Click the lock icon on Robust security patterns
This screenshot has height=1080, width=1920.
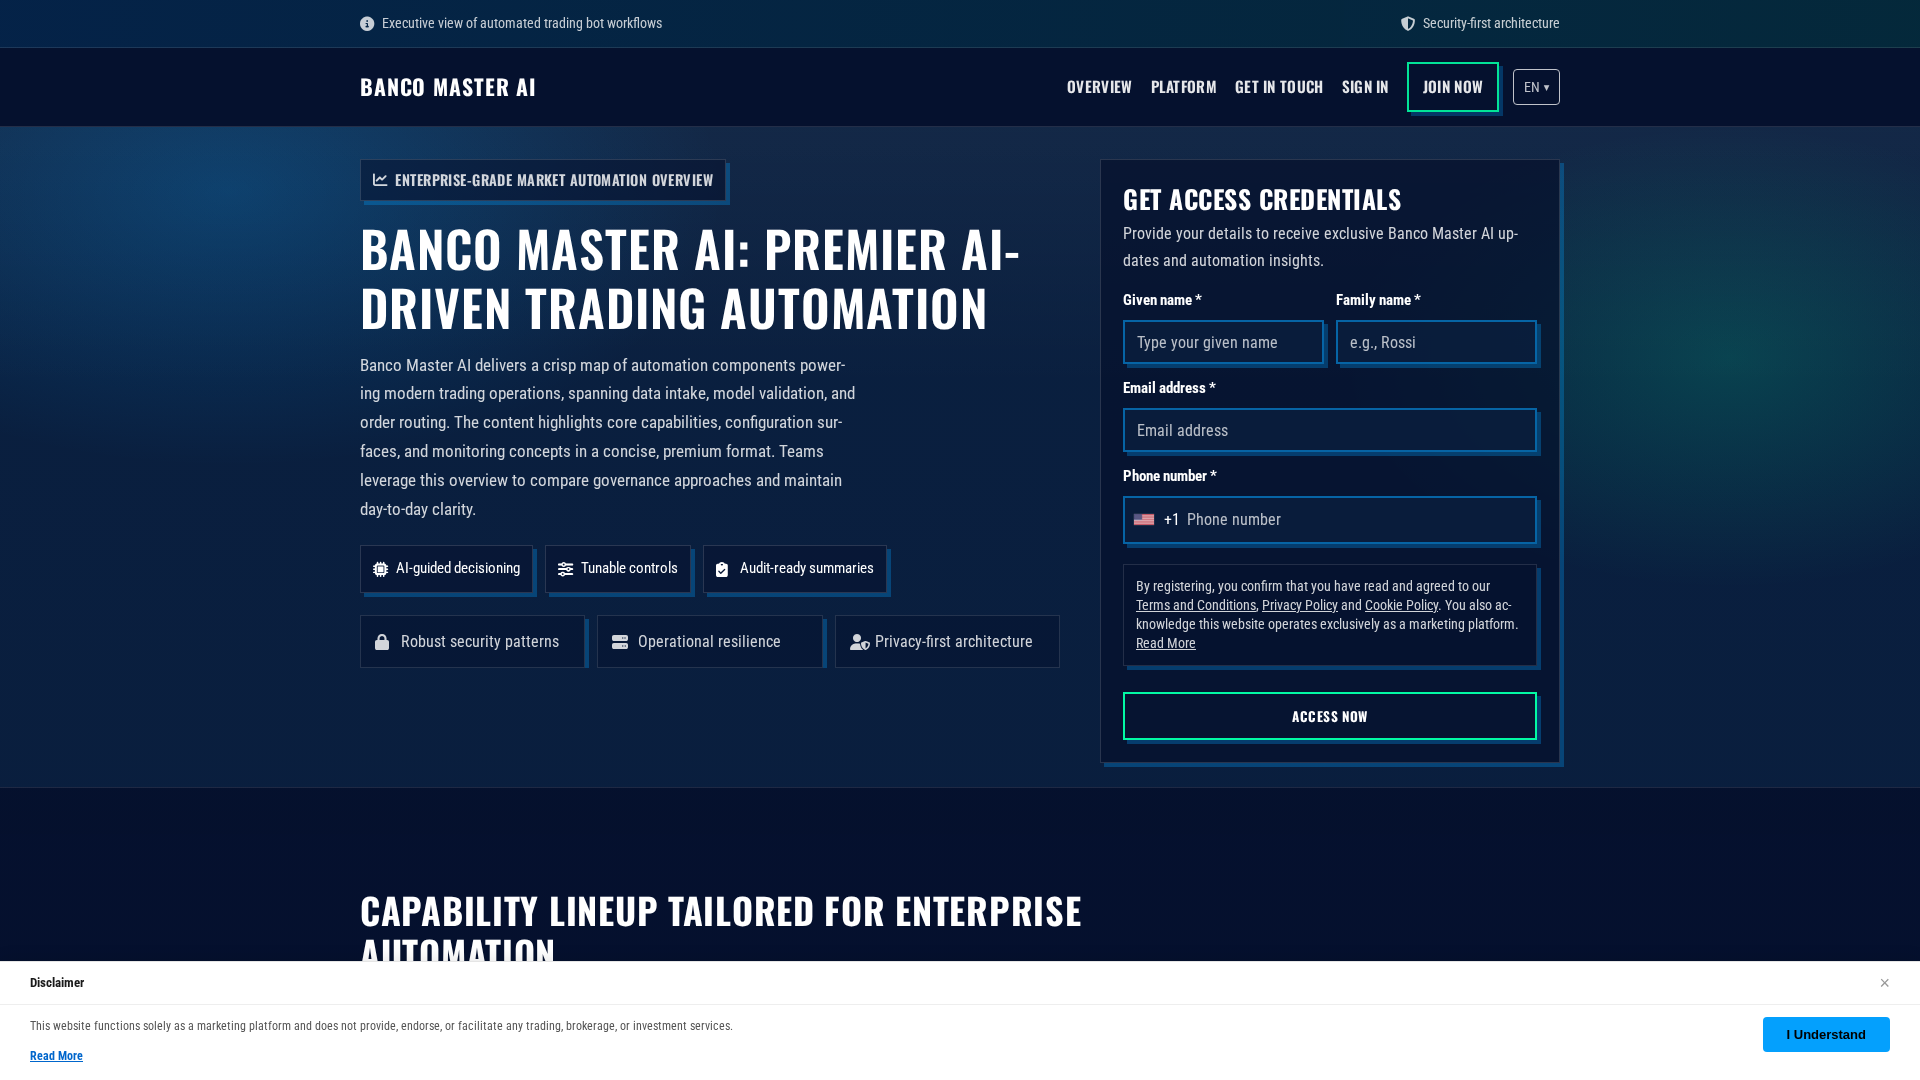(382, 642)
